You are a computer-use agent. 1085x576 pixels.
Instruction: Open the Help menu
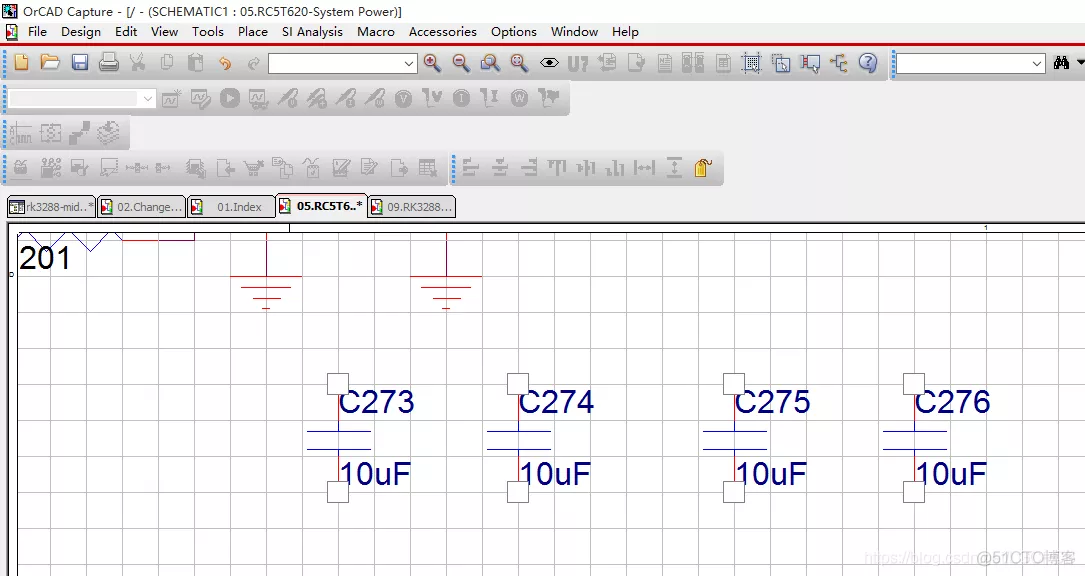[625, 32]
